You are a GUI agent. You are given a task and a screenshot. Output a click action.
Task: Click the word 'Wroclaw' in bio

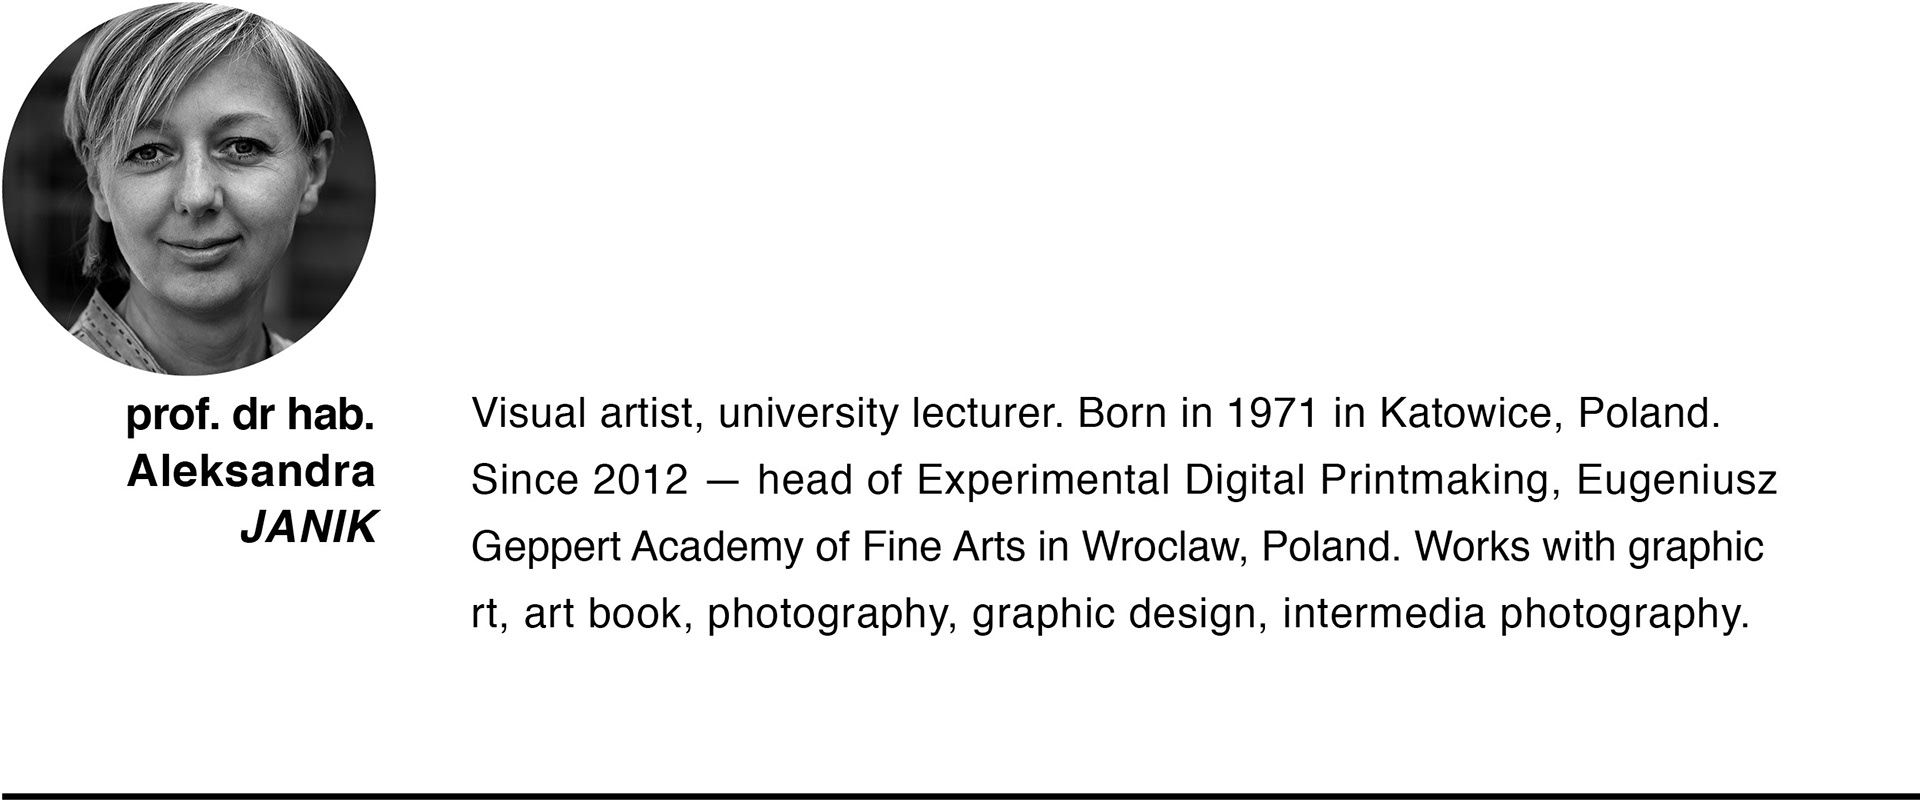(1164, 547)
